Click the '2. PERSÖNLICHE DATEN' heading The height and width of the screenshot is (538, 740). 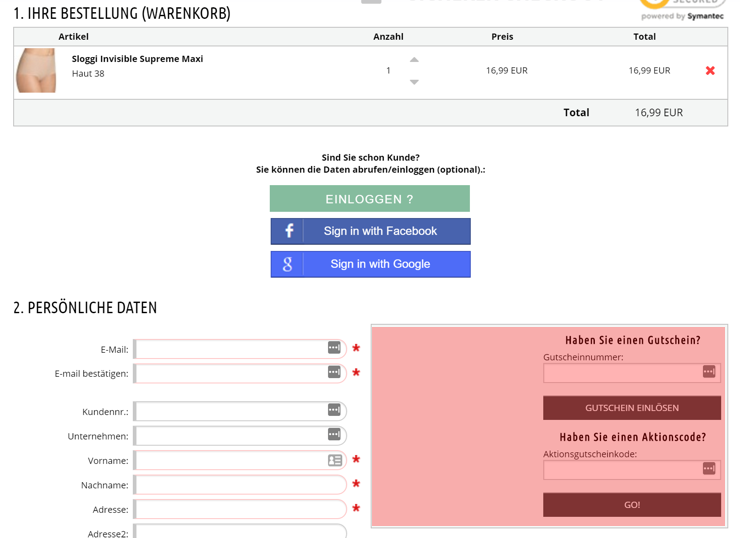[x=85, y=308]
